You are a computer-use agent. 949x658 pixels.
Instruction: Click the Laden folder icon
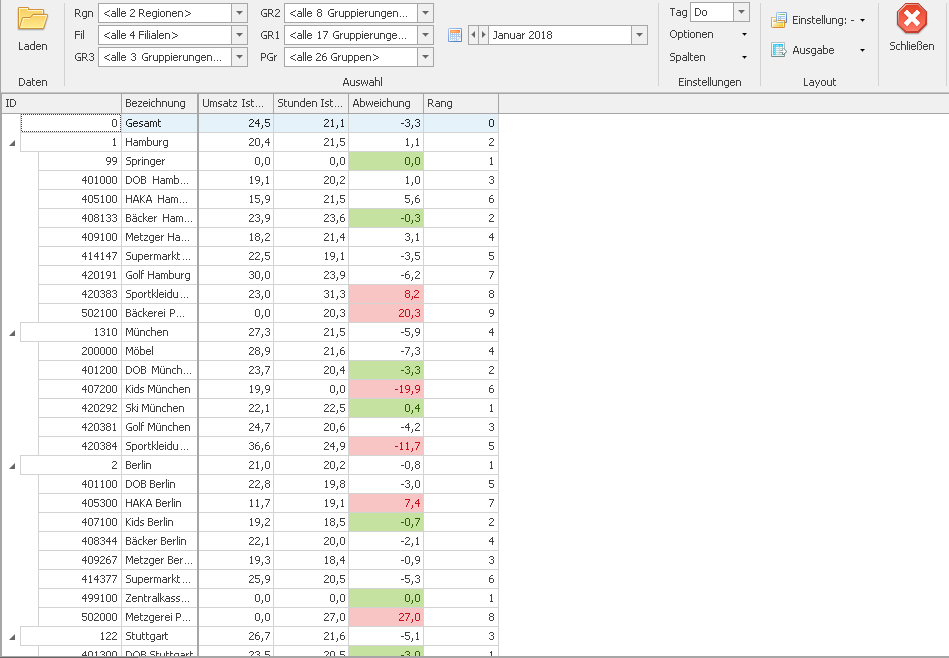[x=32, y=20]
